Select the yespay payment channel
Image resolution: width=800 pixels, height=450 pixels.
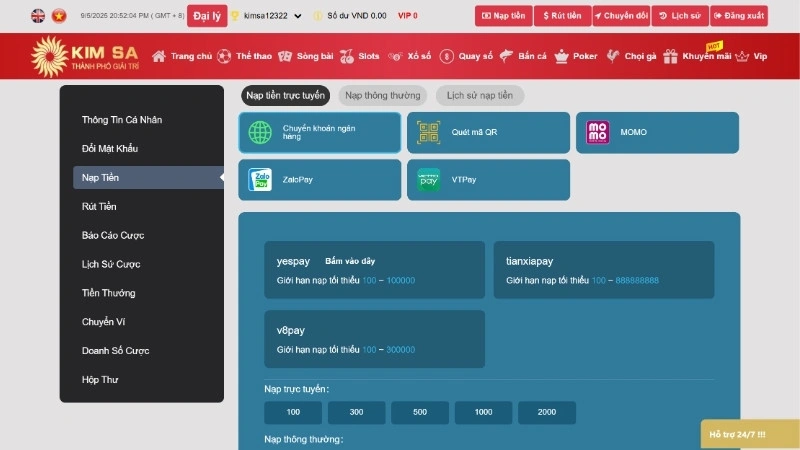point(374,270)
